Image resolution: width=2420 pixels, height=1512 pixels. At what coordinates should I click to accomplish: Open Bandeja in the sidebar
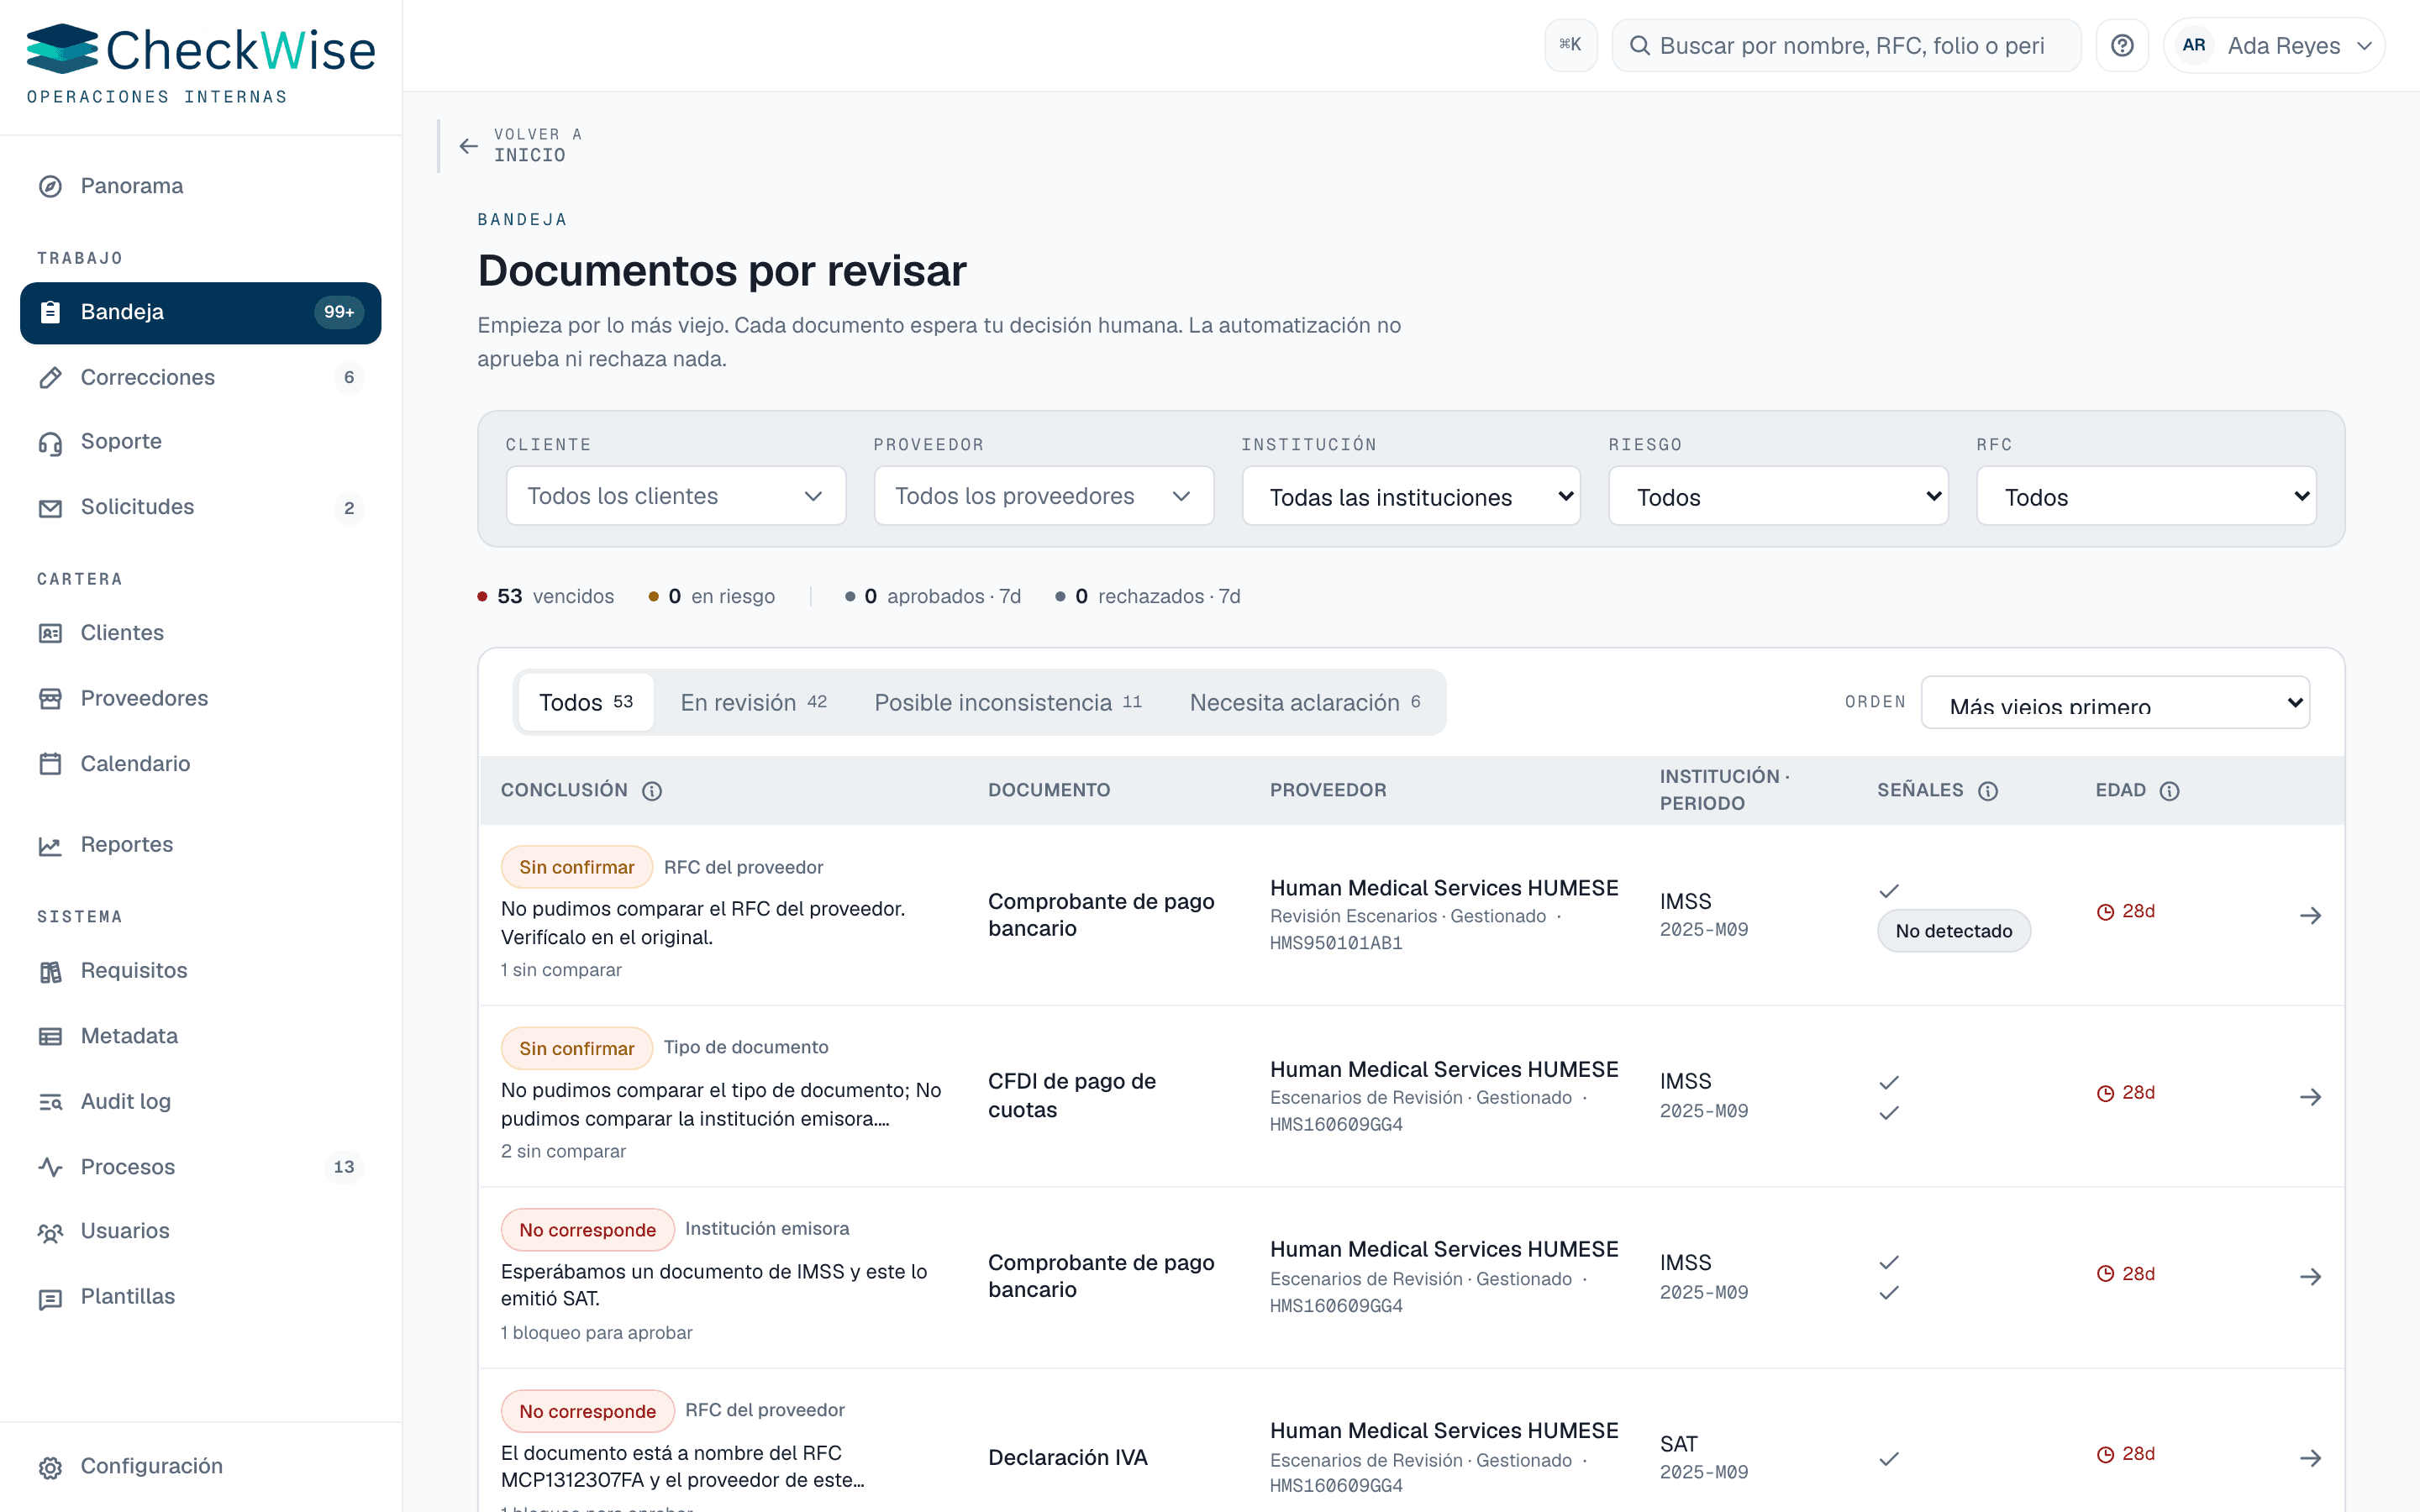pyautogui.click(x=200, y=312)
